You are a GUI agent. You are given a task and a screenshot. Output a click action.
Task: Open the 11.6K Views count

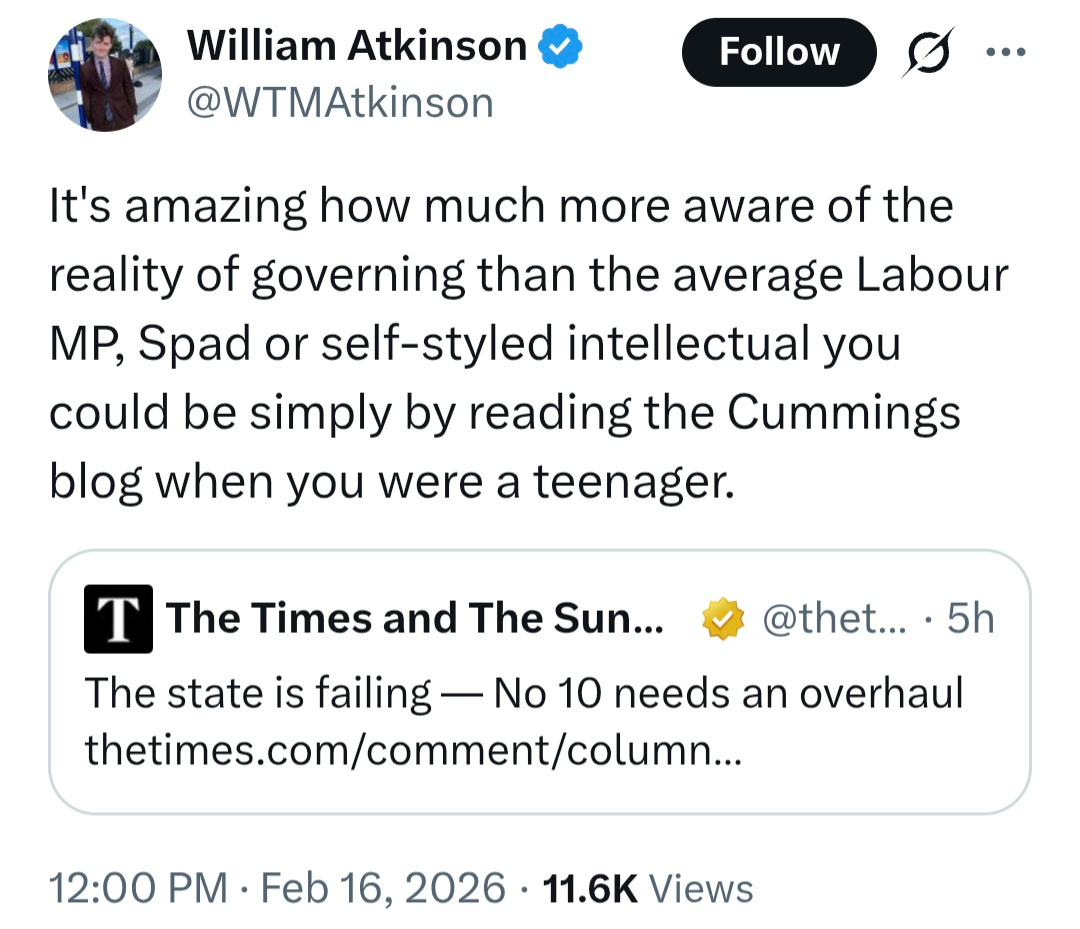(x=647, y=887)
